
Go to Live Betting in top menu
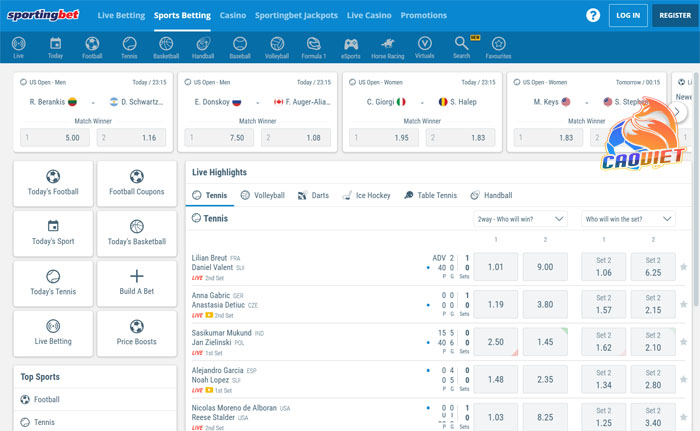point(121,15)
